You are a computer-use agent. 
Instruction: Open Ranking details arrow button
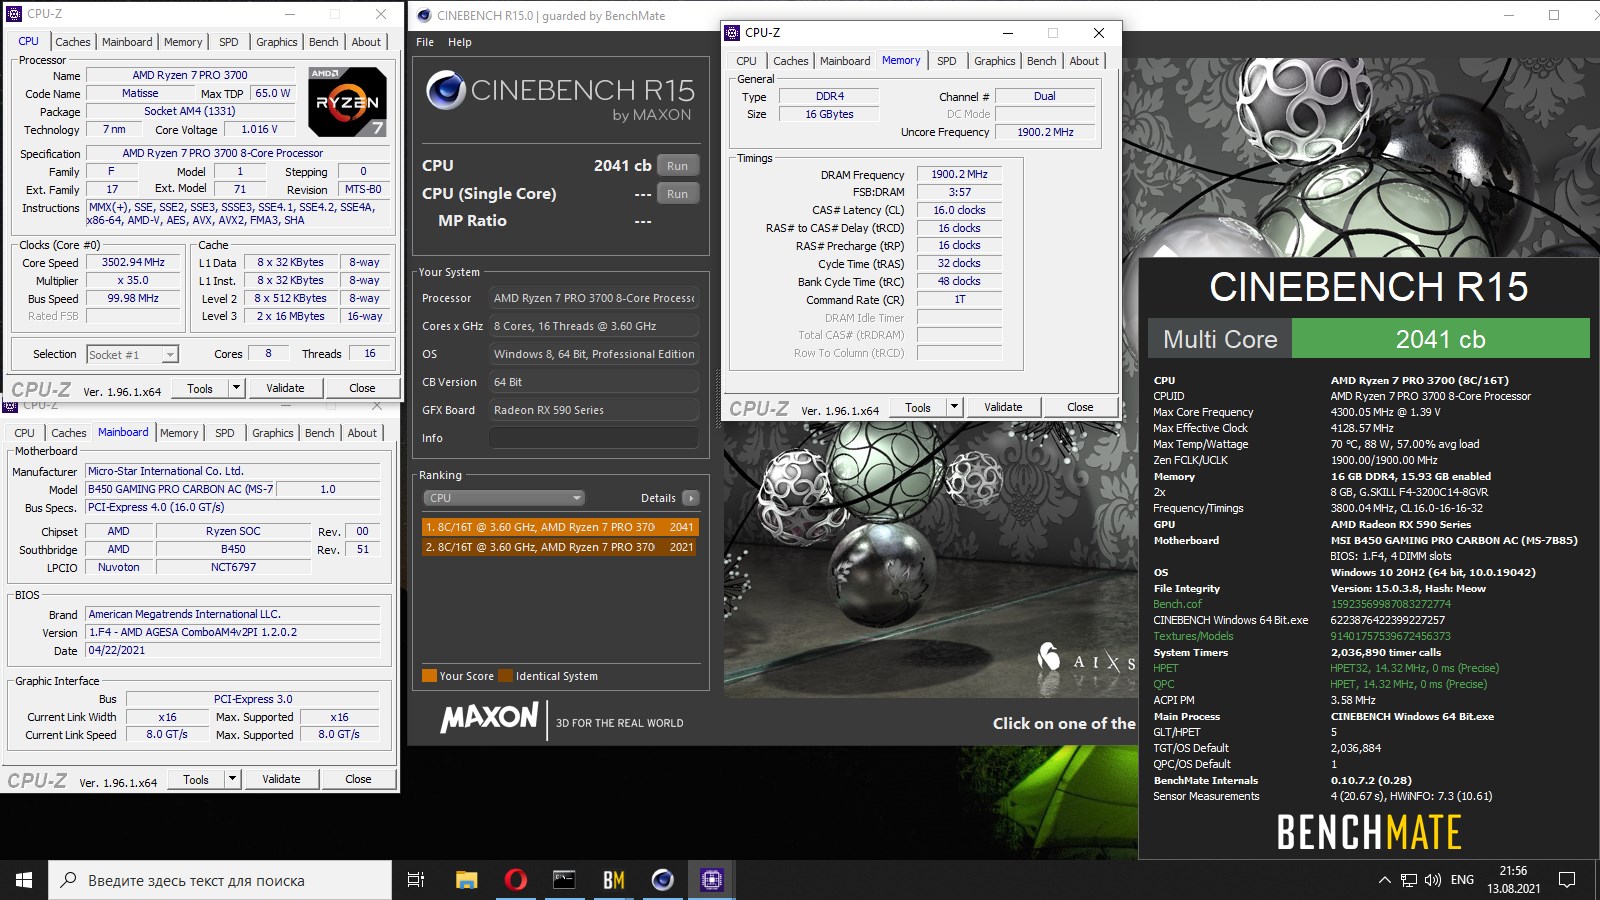[691, 498]
